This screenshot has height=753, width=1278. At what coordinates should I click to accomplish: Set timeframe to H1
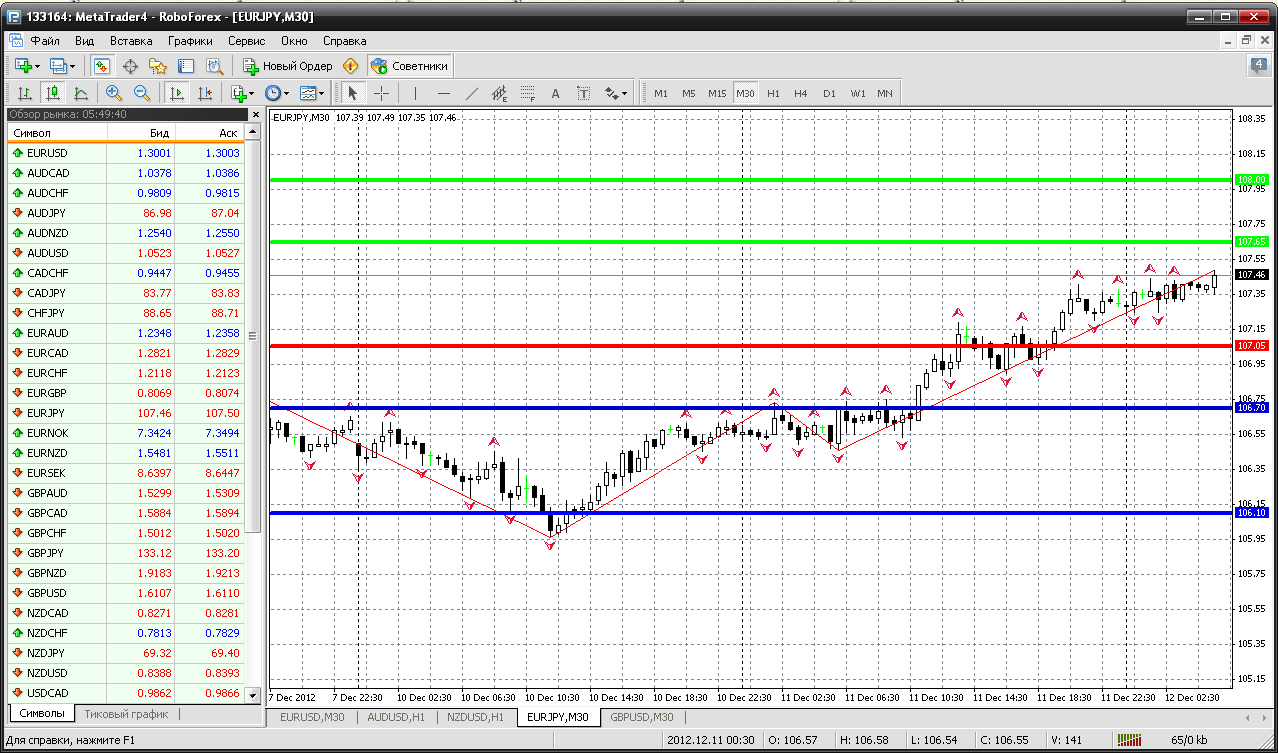773,93
